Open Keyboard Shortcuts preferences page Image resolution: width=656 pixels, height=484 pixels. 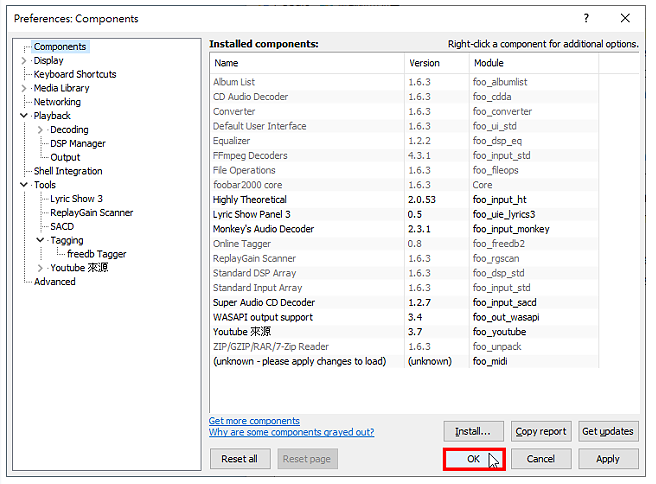coord(75,74)
